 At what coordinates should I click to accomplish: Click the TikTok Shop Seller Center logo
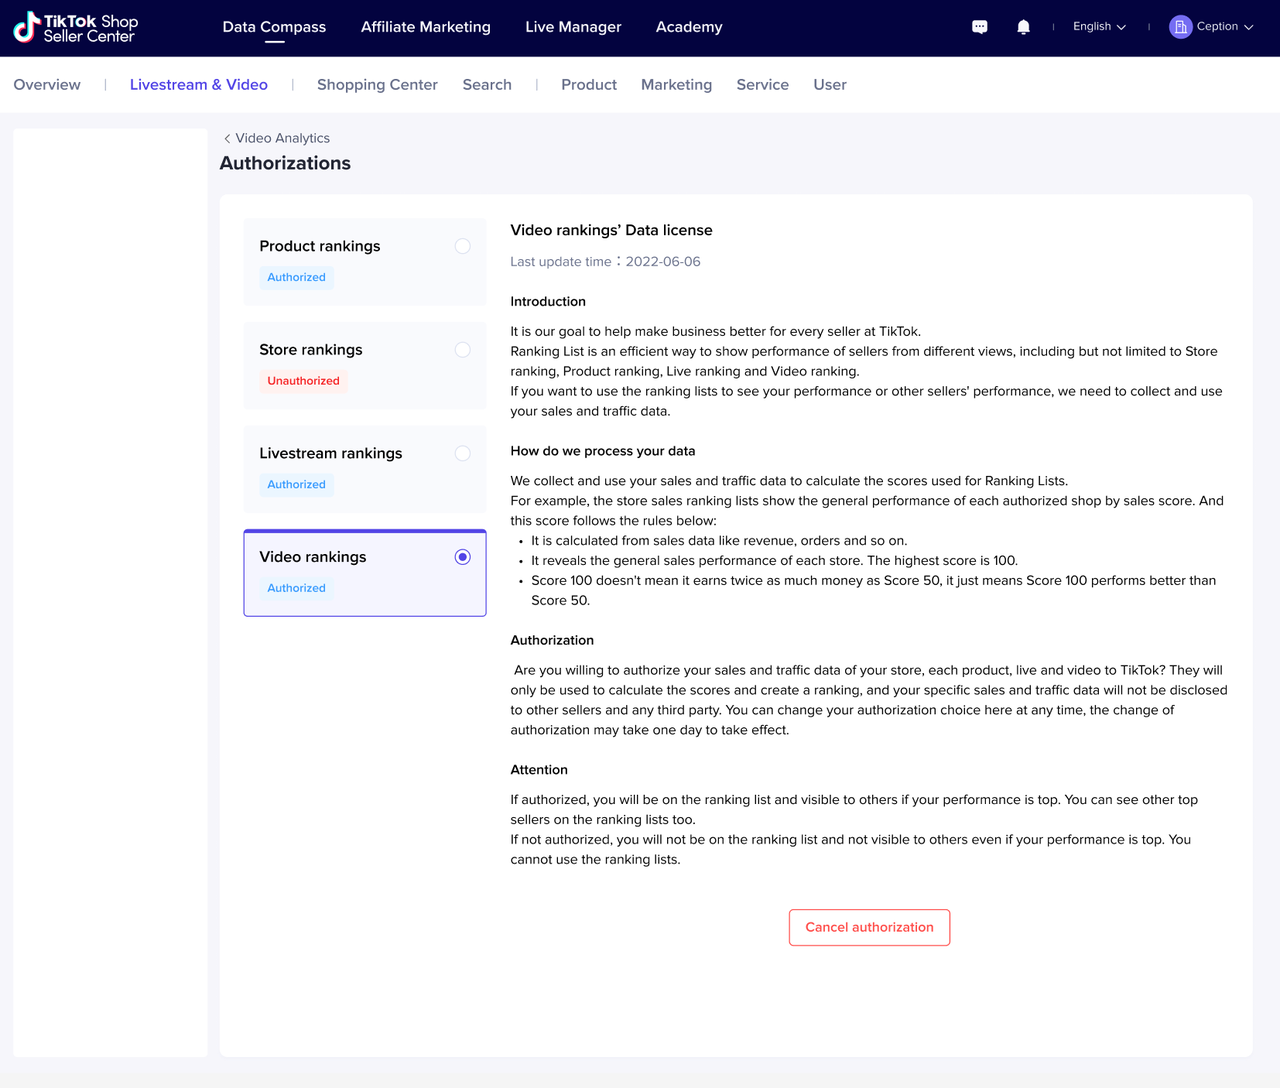tap(76, 28)
